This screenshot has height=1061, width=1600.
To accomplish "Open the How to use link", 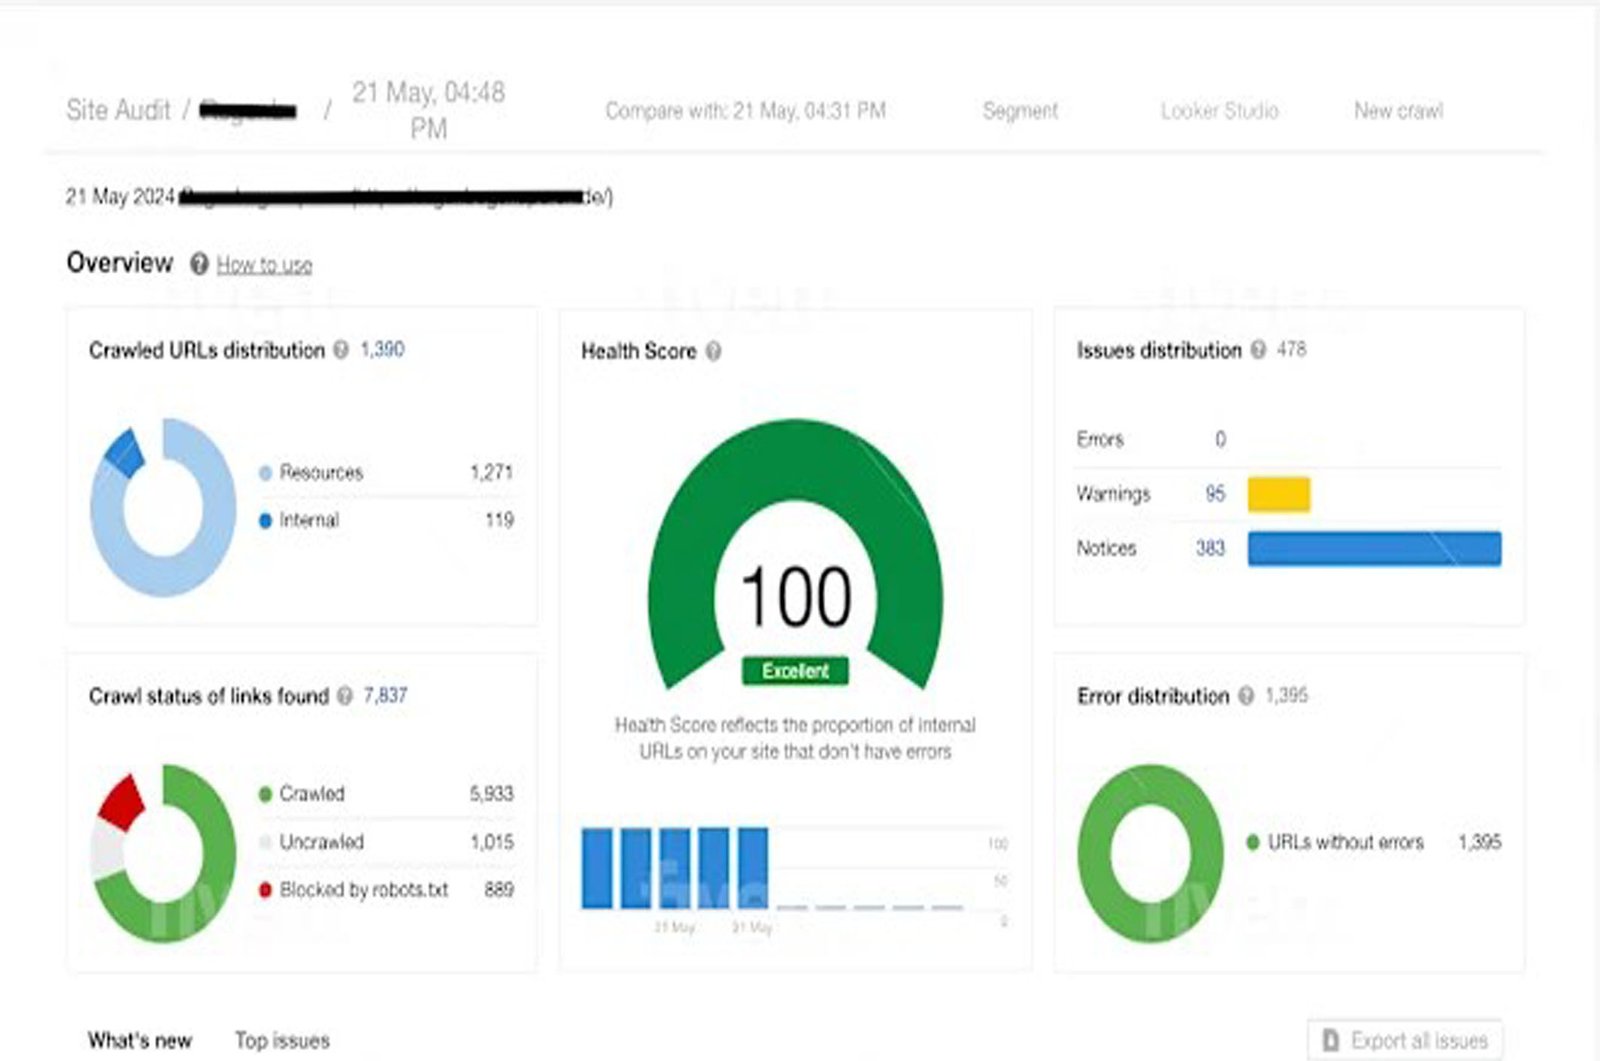I will tap(264, 265).
